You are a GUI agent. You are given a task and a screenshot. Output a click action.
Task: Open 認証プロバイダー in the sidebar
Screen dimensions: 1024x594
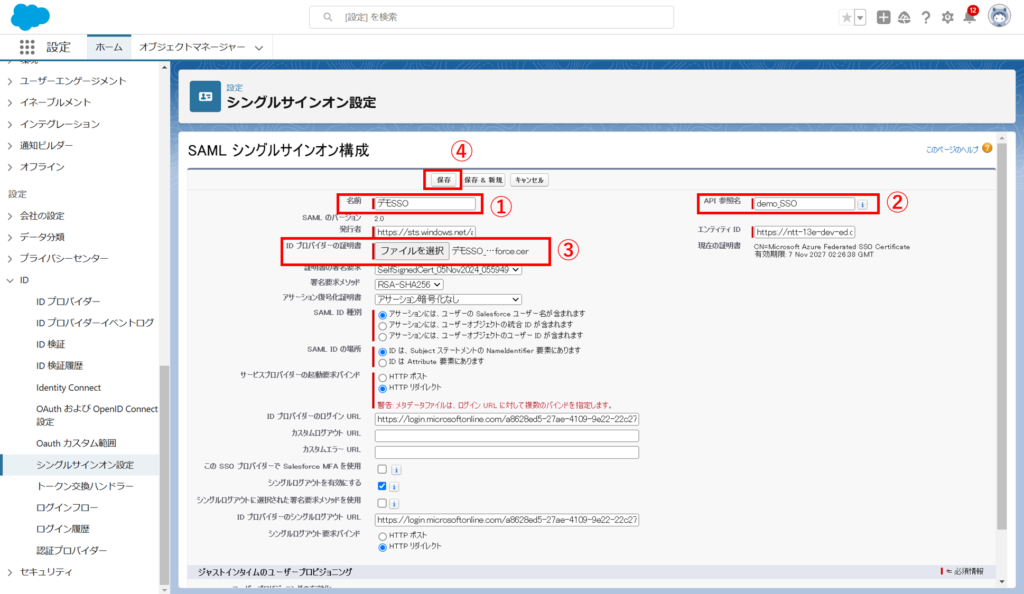[x=71, y=550]
